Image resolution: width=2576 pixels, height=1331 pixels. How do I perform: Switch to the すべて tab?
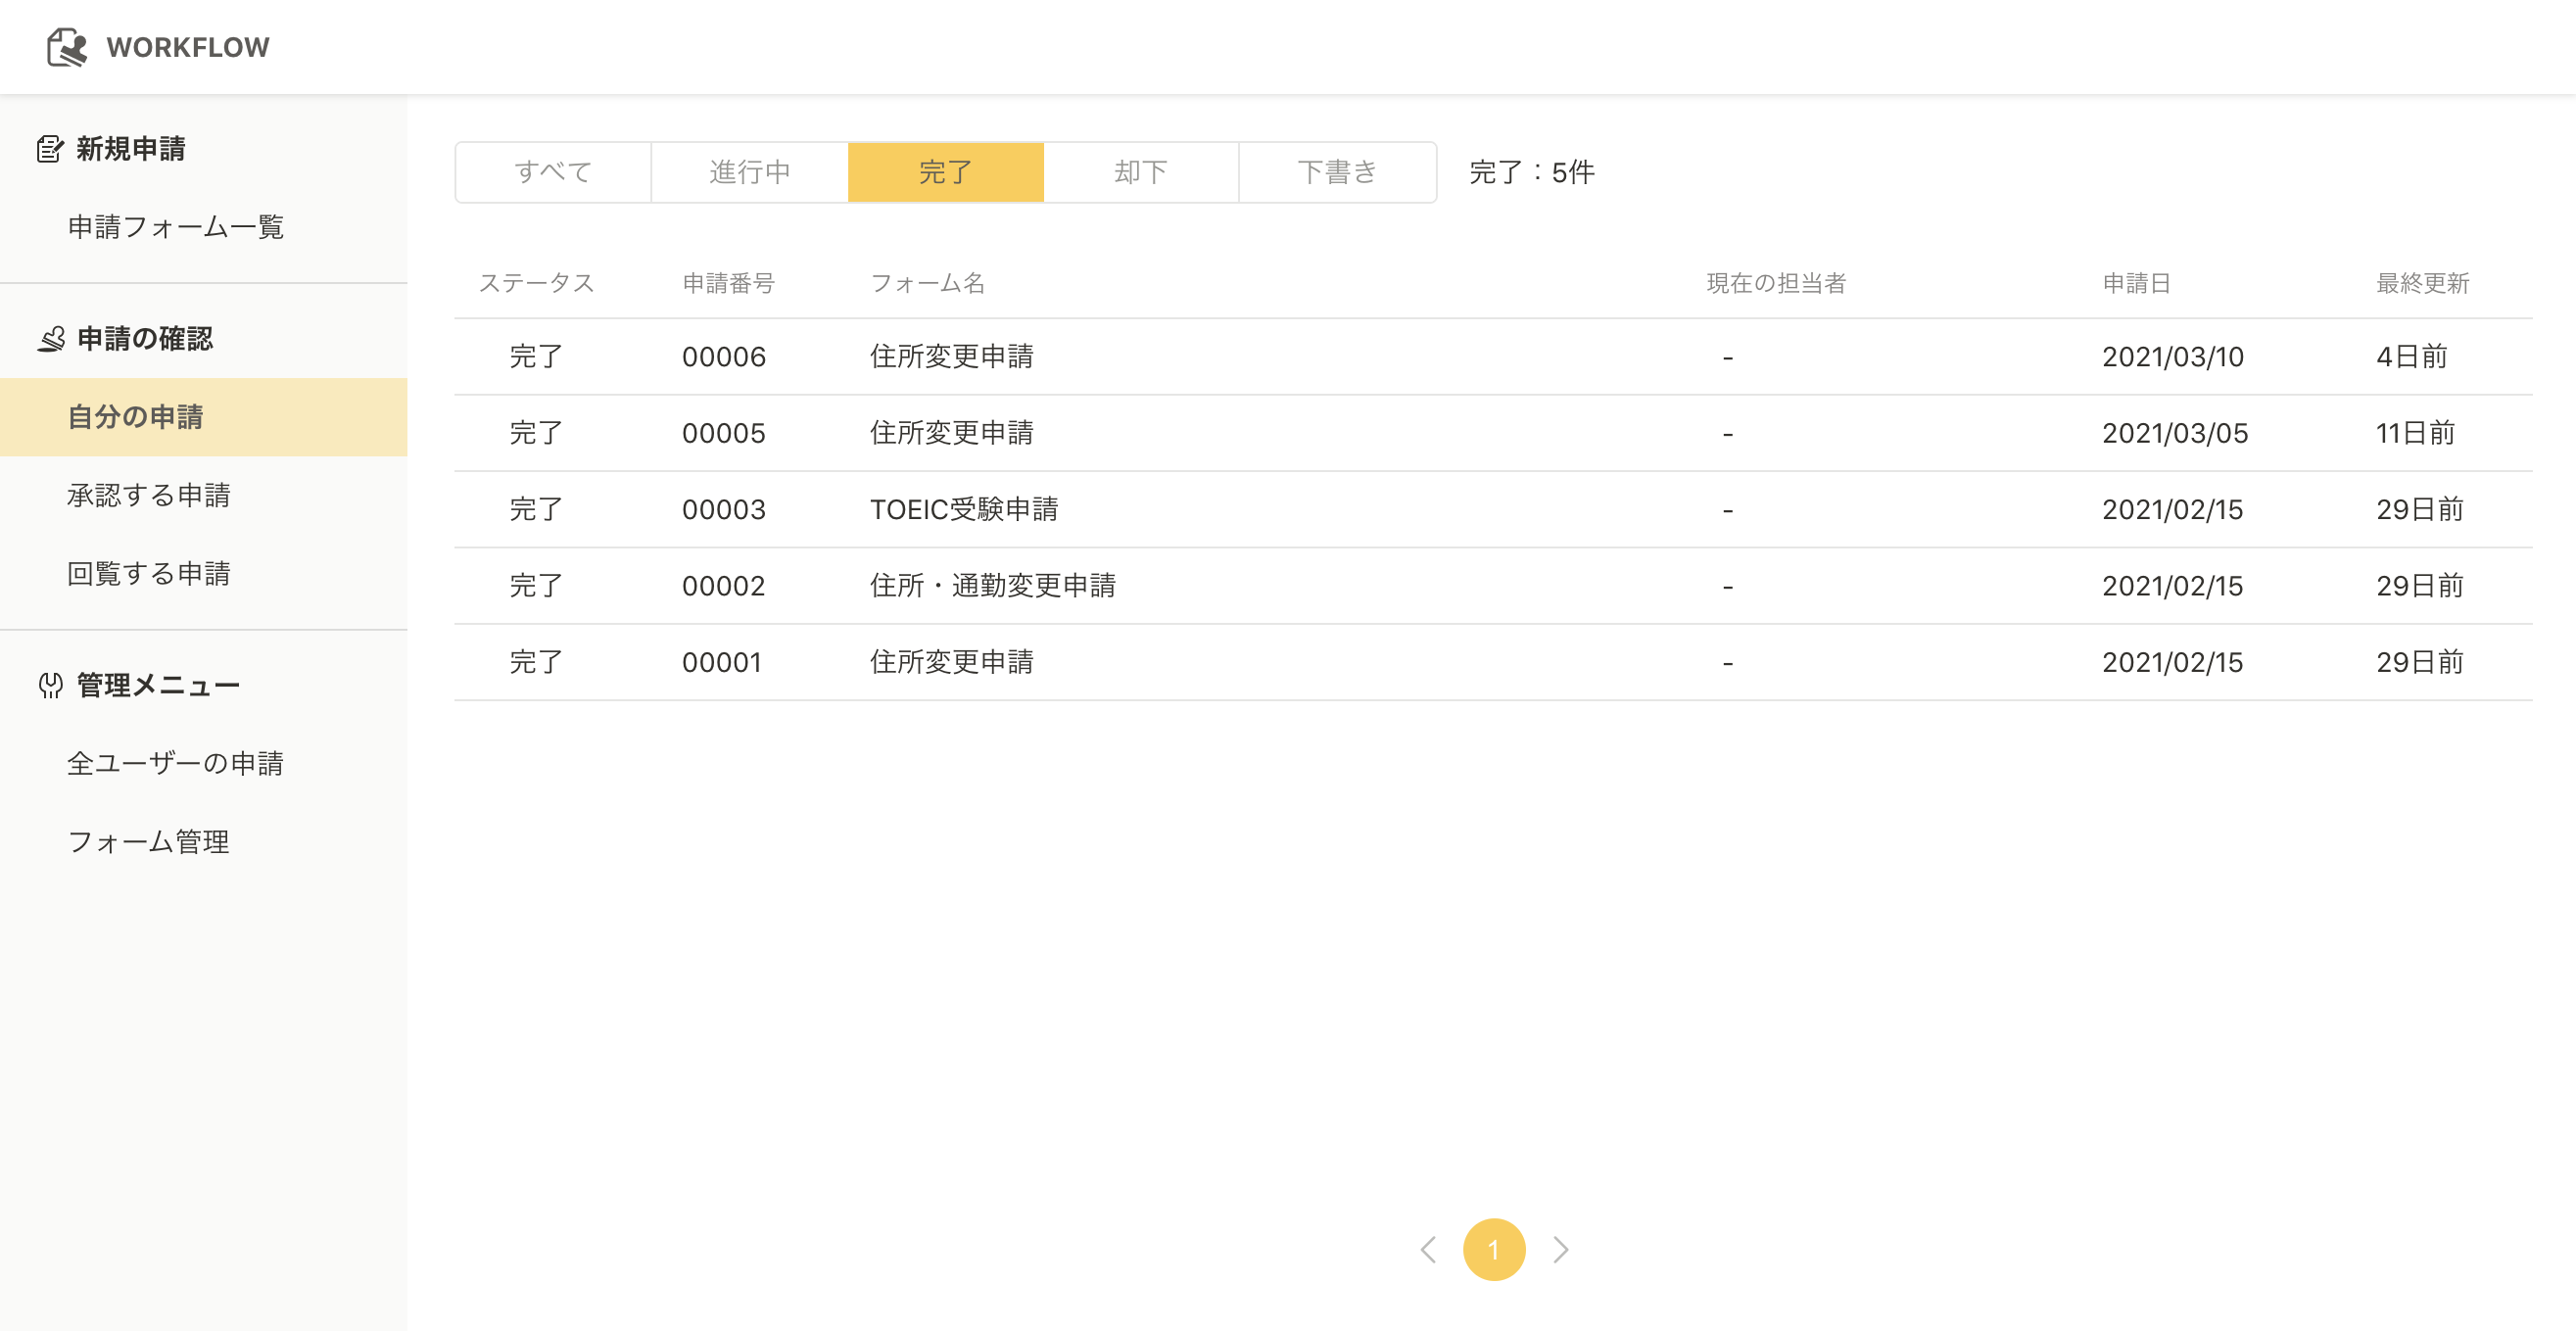pos(553,172)
